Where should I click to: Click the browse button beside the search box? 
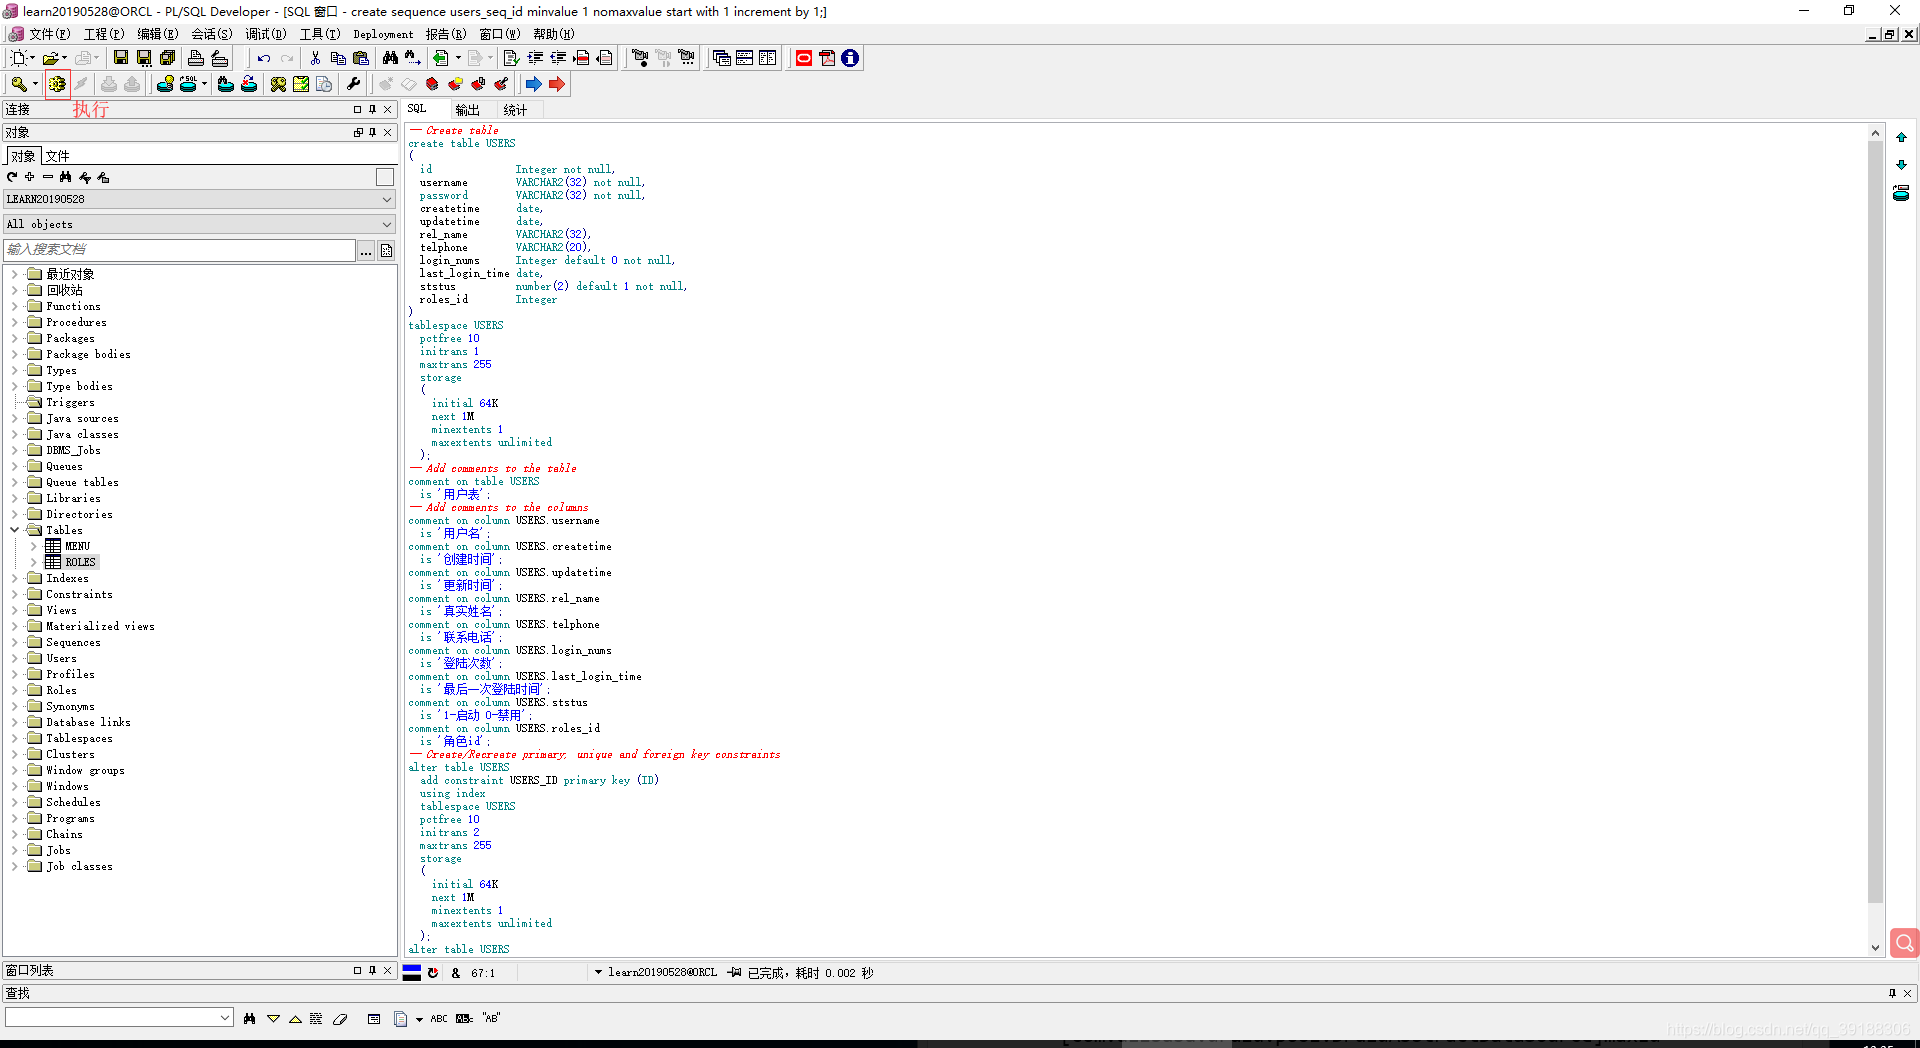[x=366, y=251]
